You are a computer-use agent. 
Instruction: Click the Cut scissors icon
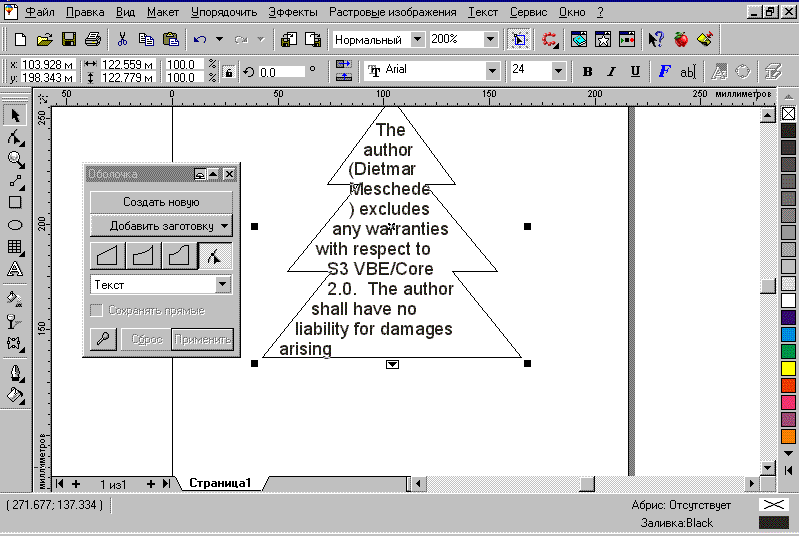122,40
